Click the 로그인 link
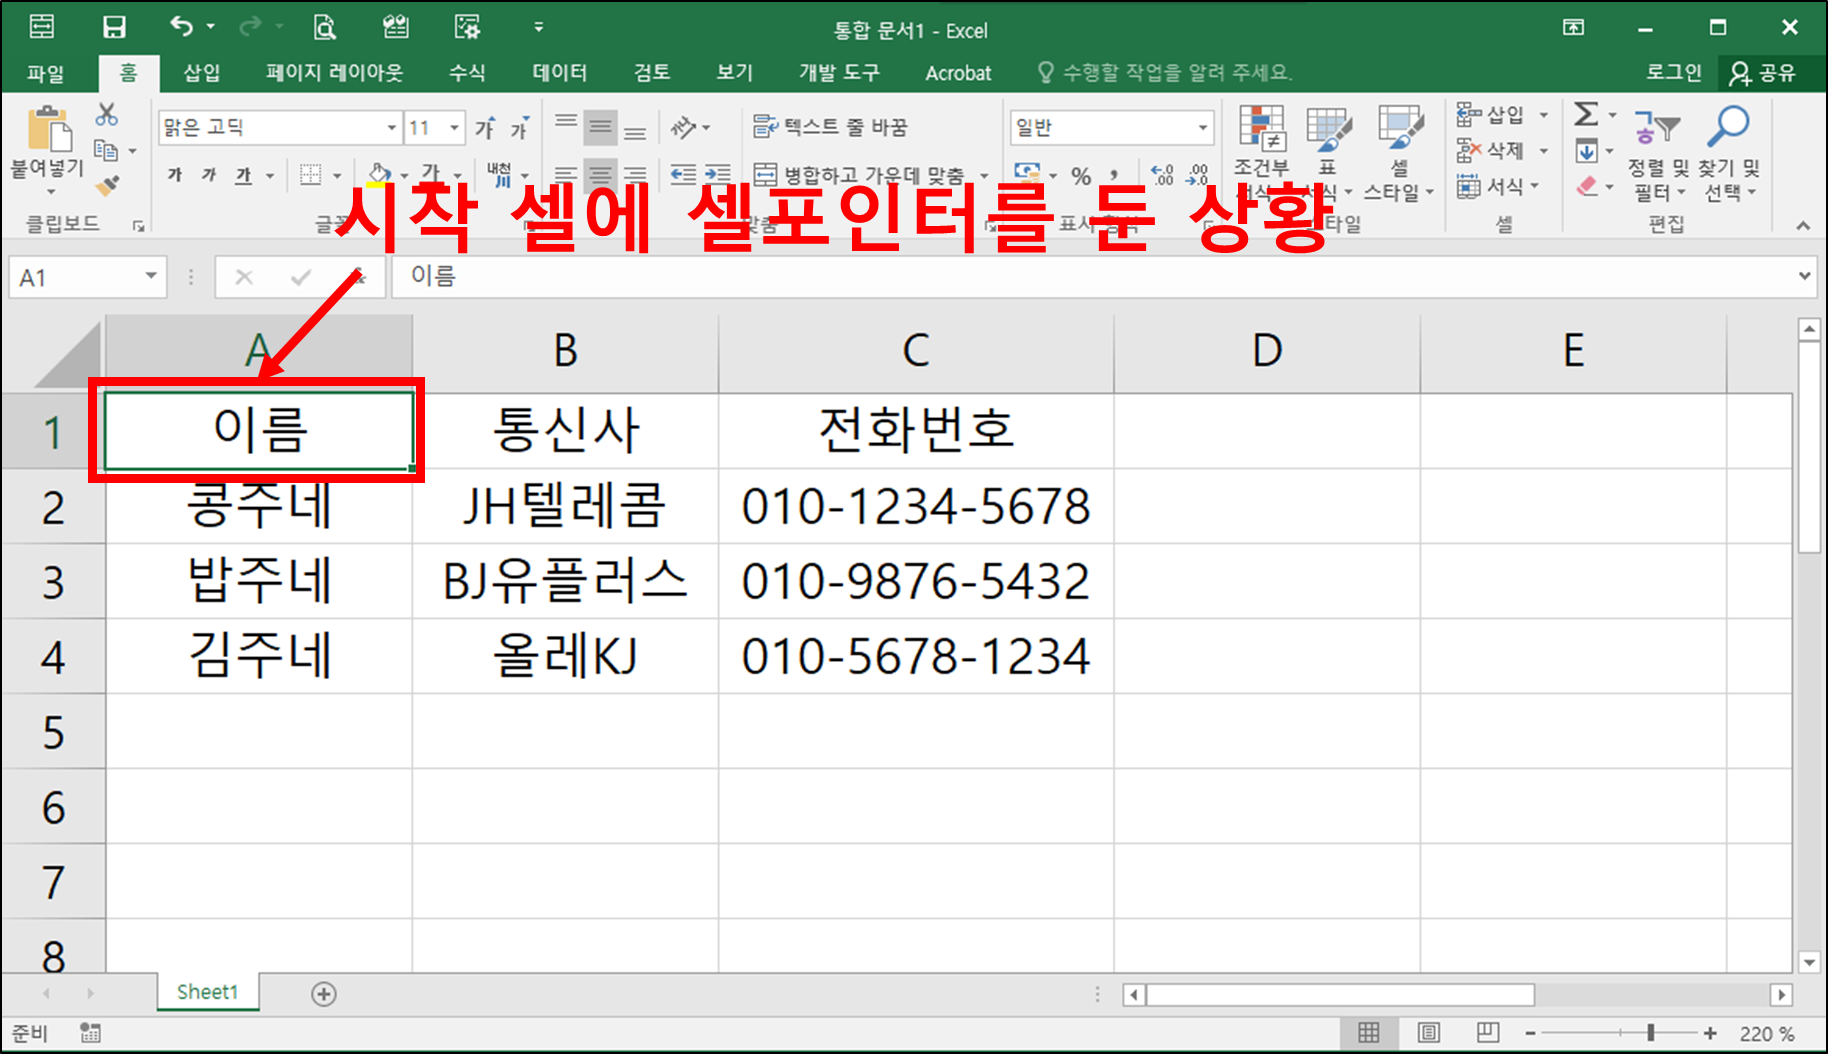 pyautogui.click(x=1673, y=73)
